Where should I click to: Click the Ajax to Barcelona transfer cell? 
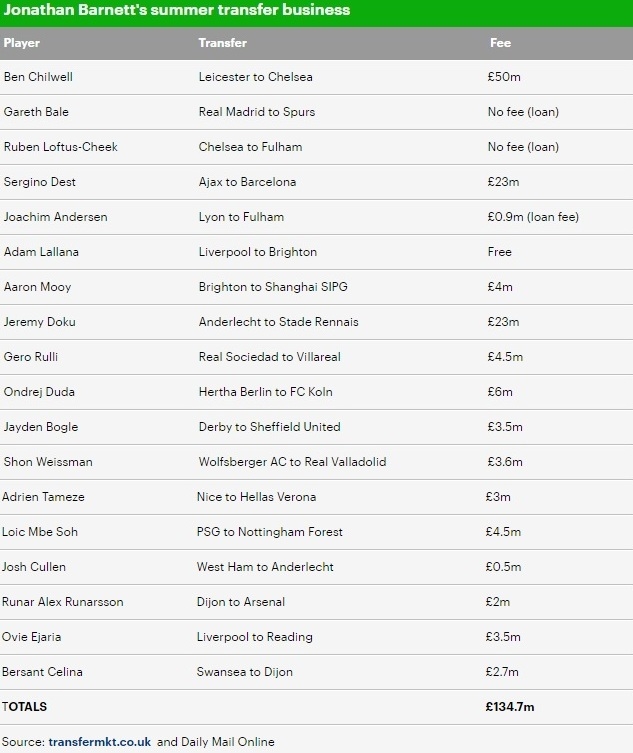[x=247, y=182]
